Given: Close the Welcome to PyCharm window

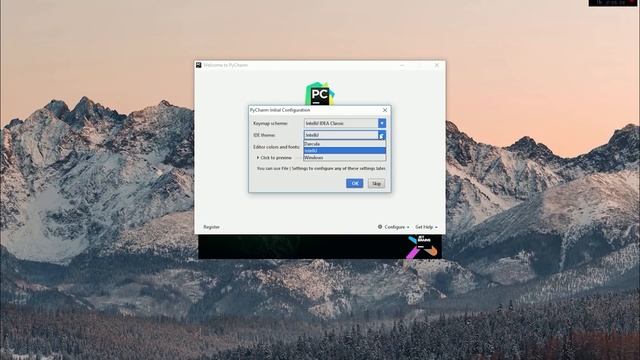Looking at the screenshot, I should [437, 65].
